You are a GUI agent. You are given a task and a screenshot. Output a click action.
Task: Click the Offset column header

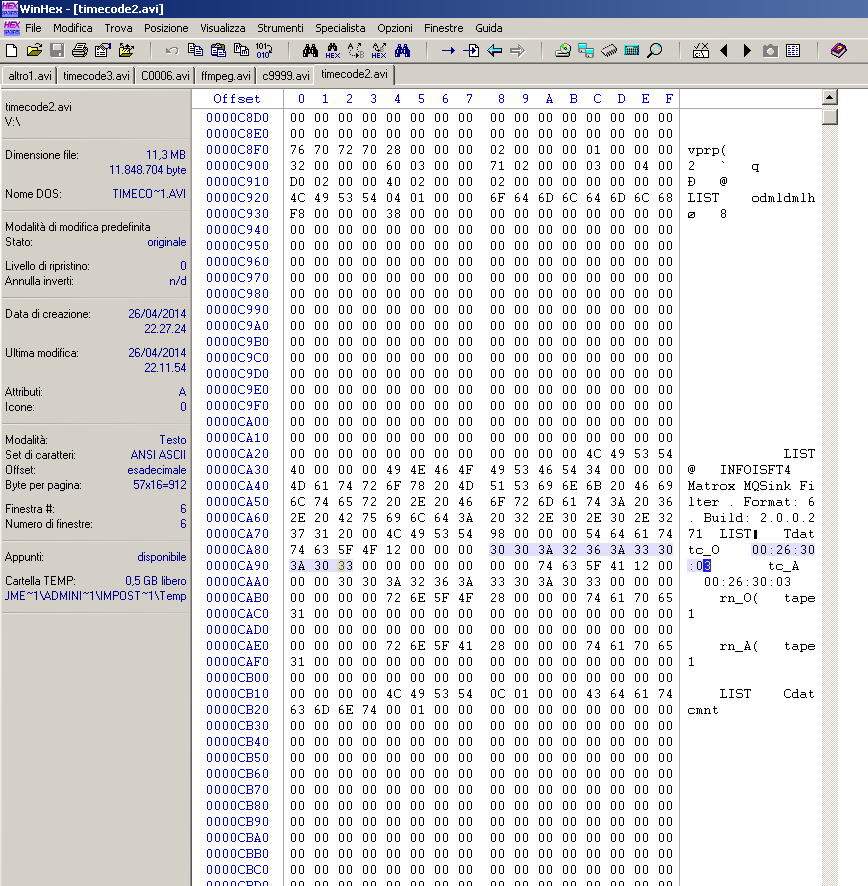(x=237, y=98)
